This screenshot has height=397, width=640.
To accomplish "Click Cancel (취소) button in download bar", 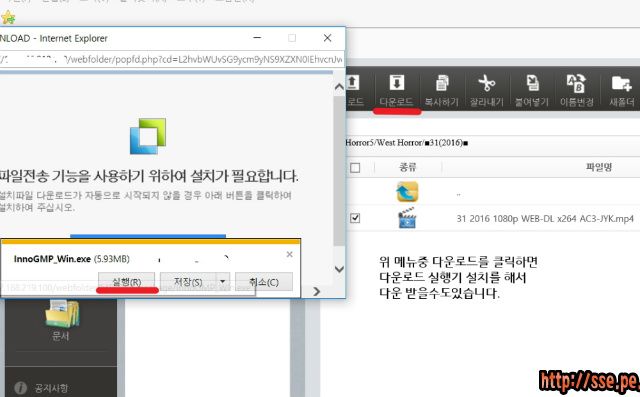I will (x=264, y=282).
